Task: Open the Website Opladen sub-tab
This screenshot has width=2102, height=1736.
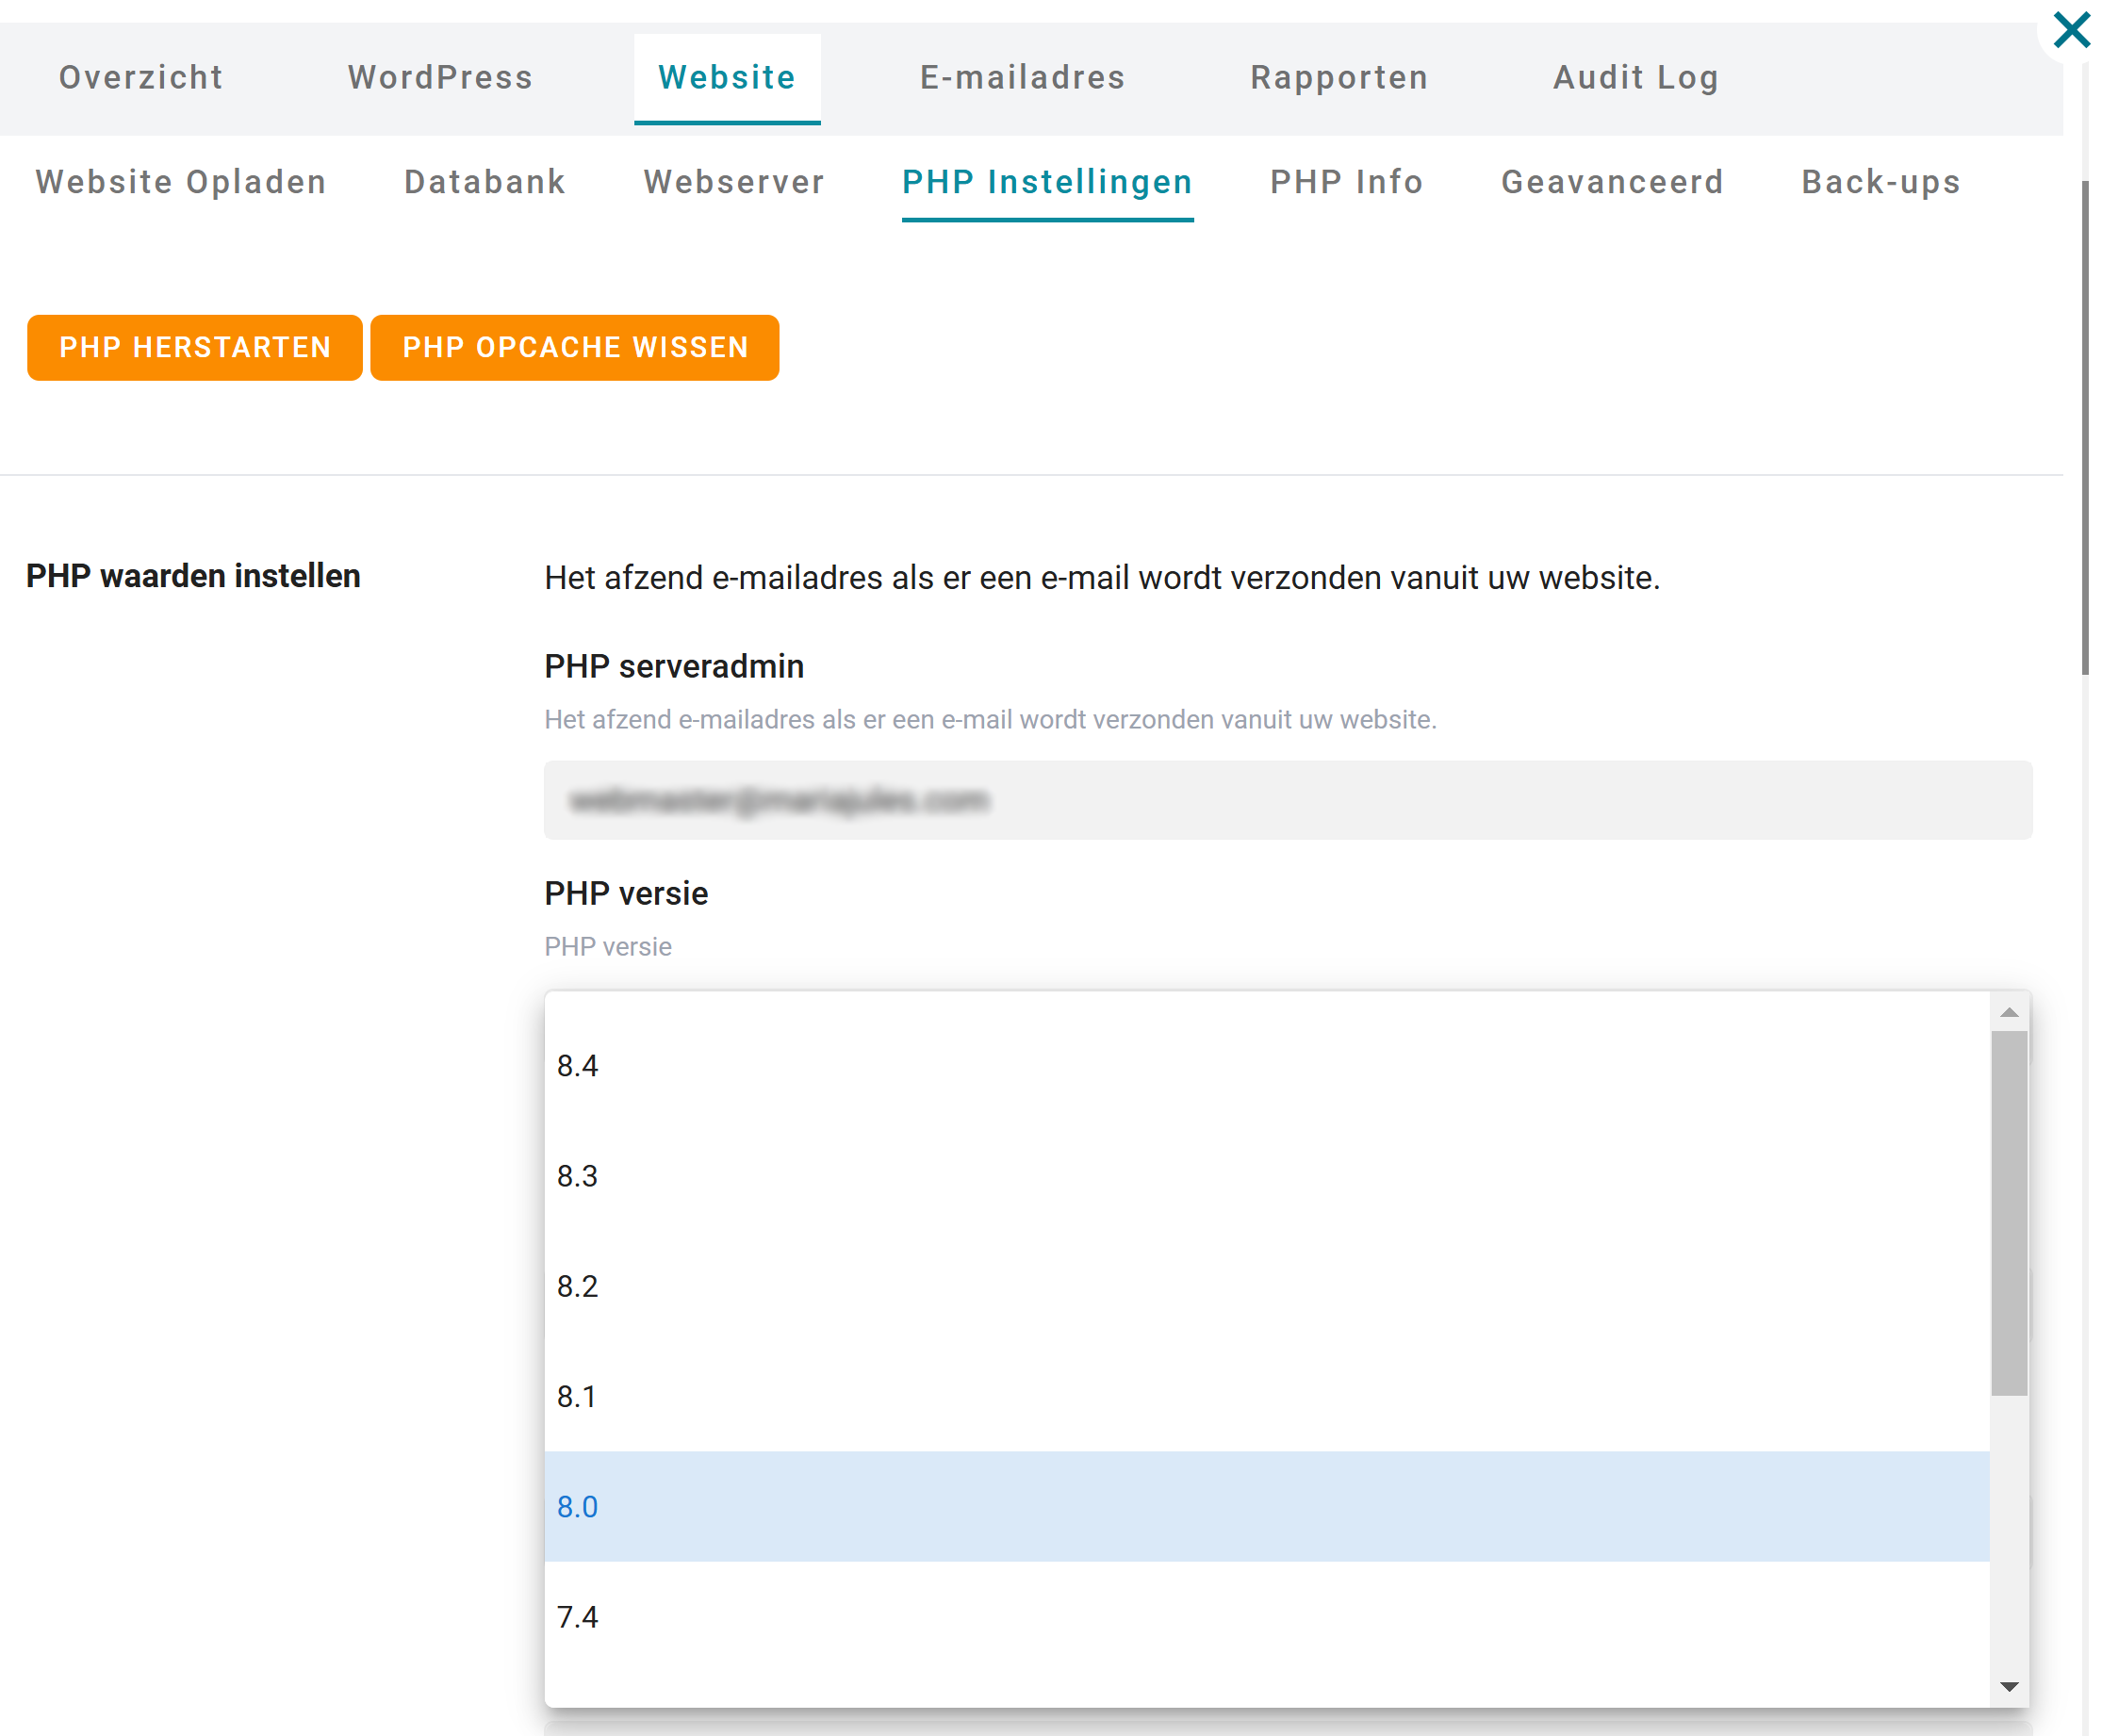Action: (x=181, y=182)
